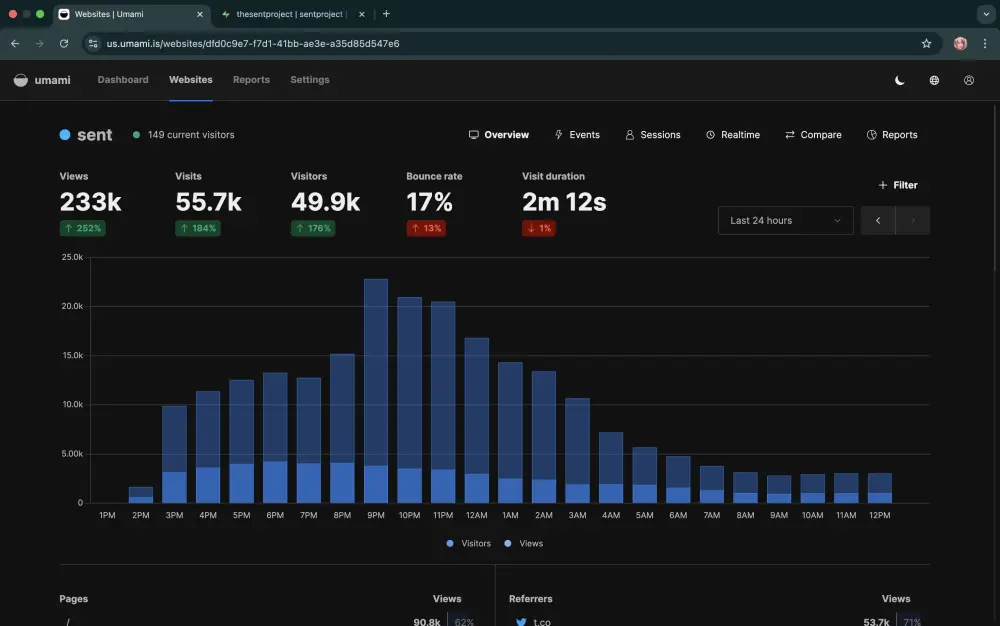Image resolution: width=1000 pixels, height=626 pixels.
Task: Expand the browser tab list chevron
Action: point(984,14)
